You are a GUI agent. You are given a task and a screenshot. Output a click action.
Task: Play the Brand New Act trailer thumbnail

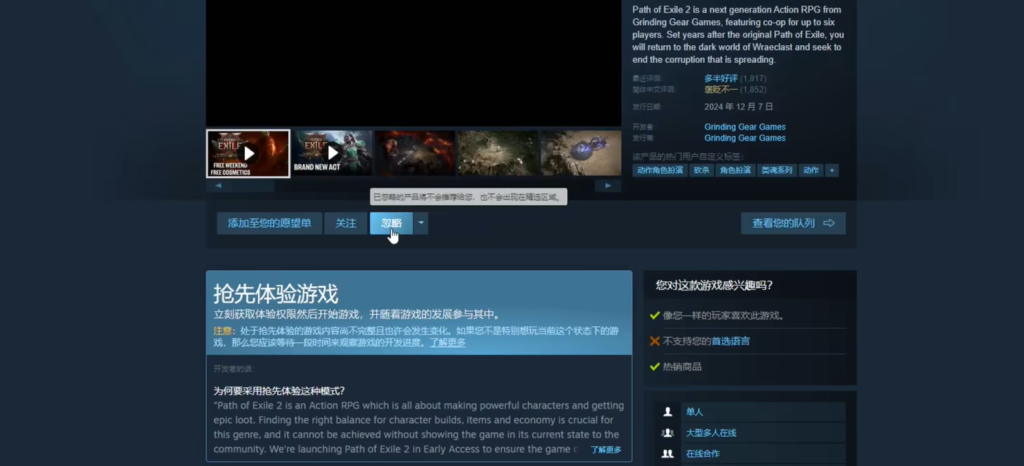pyautogui.click(x=332, y=153)
